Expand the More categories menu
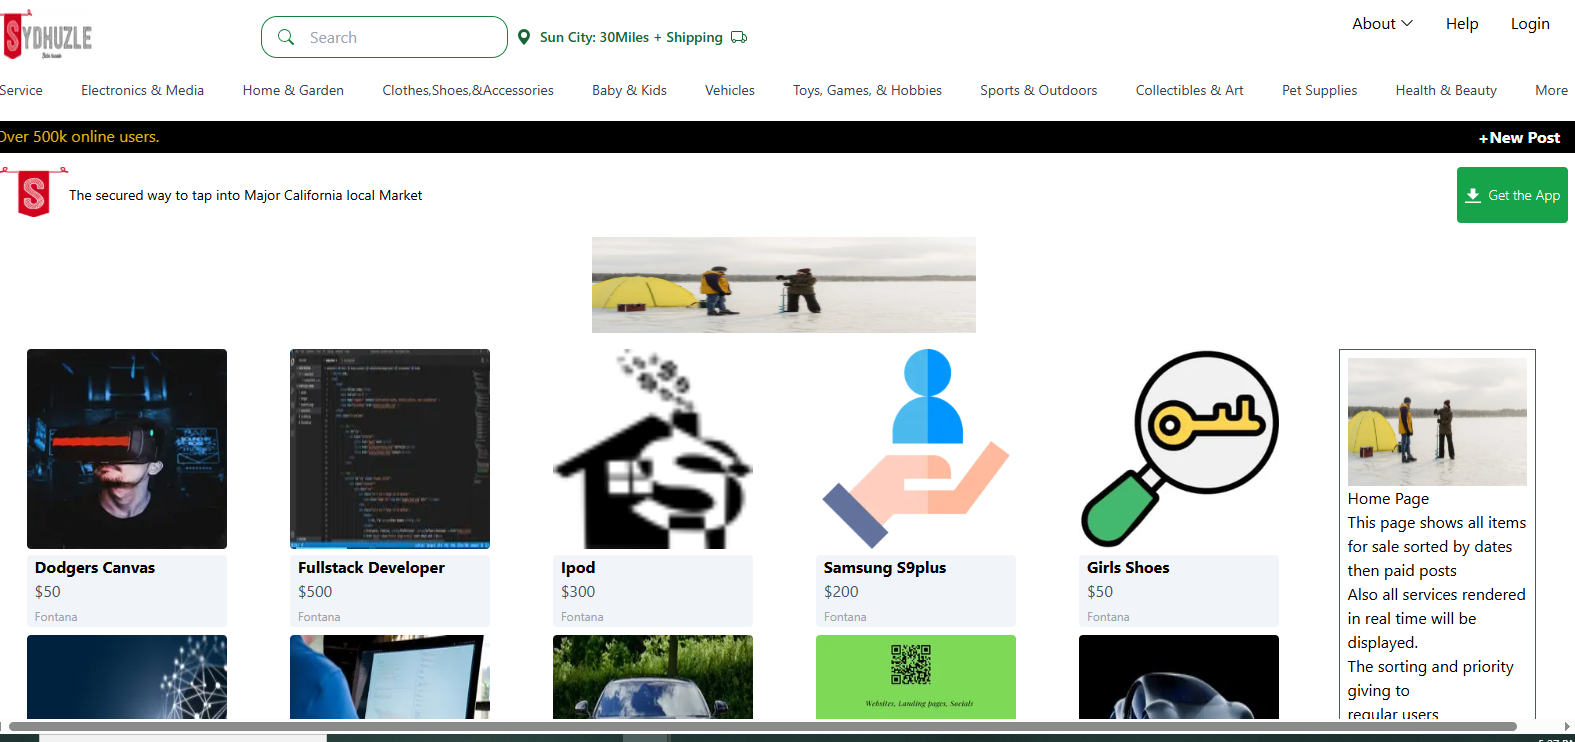Screen dimensions: 1575x742 (1551, 90)
